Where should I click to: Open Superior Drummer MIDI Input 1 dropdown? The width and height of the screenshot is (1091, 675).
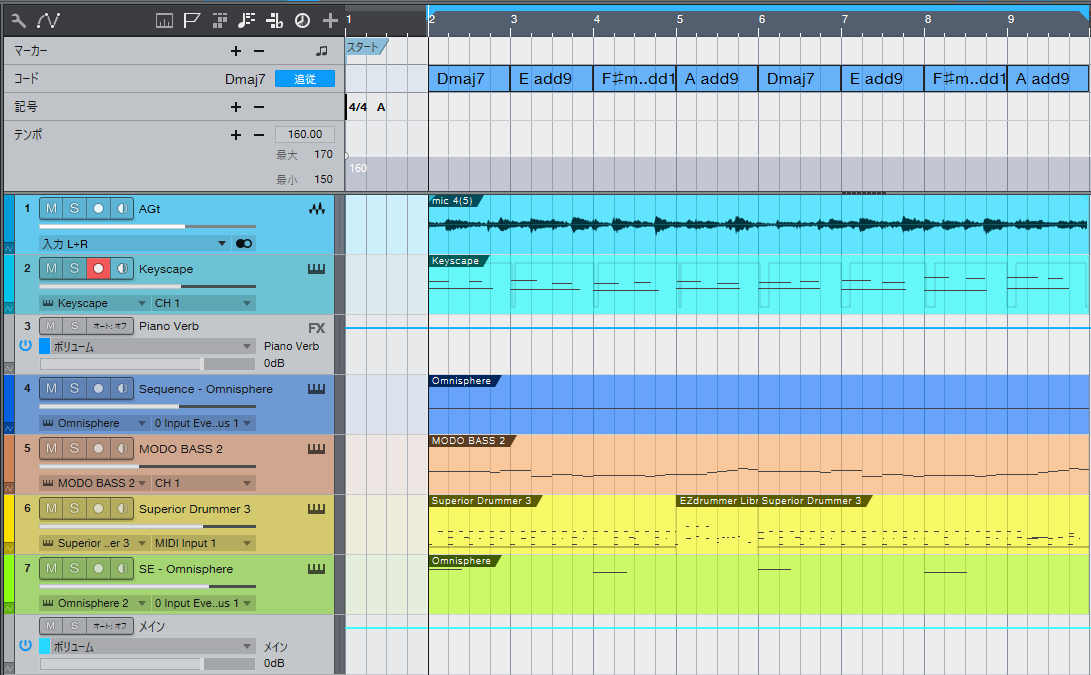tap(203, 543)
